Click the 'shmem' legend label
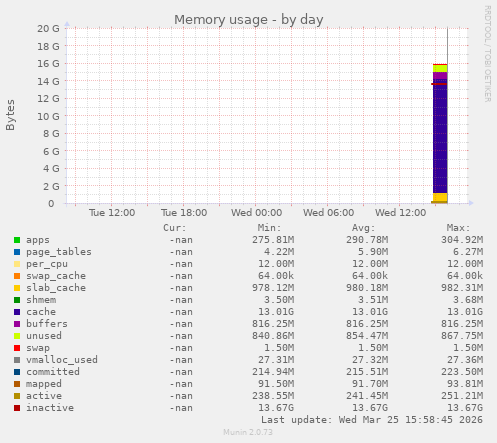The height and width of the screenshot is (443, 497). coord(41,300)
